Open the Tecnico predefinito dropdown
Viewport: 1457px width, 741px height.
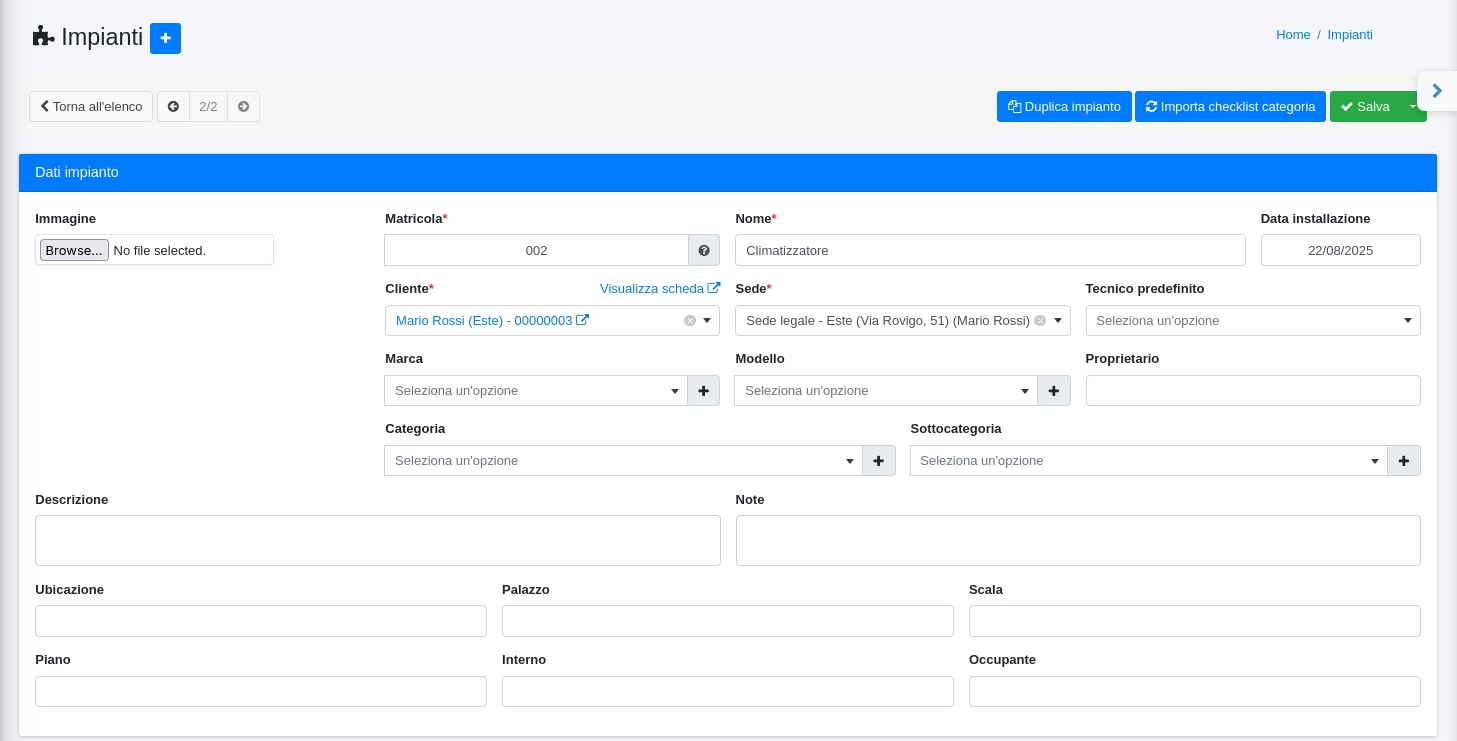tap(1252, 321)
